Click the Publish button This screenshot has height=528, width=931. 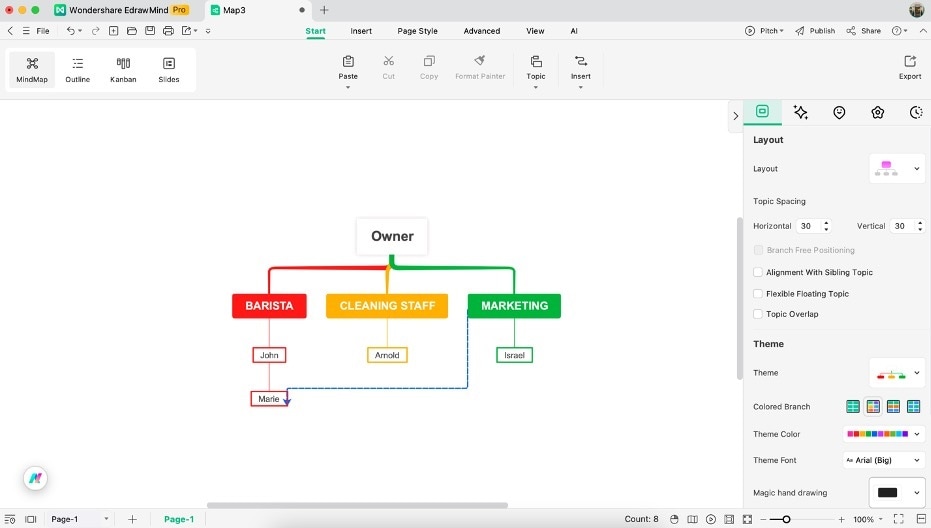coord(815,31)
